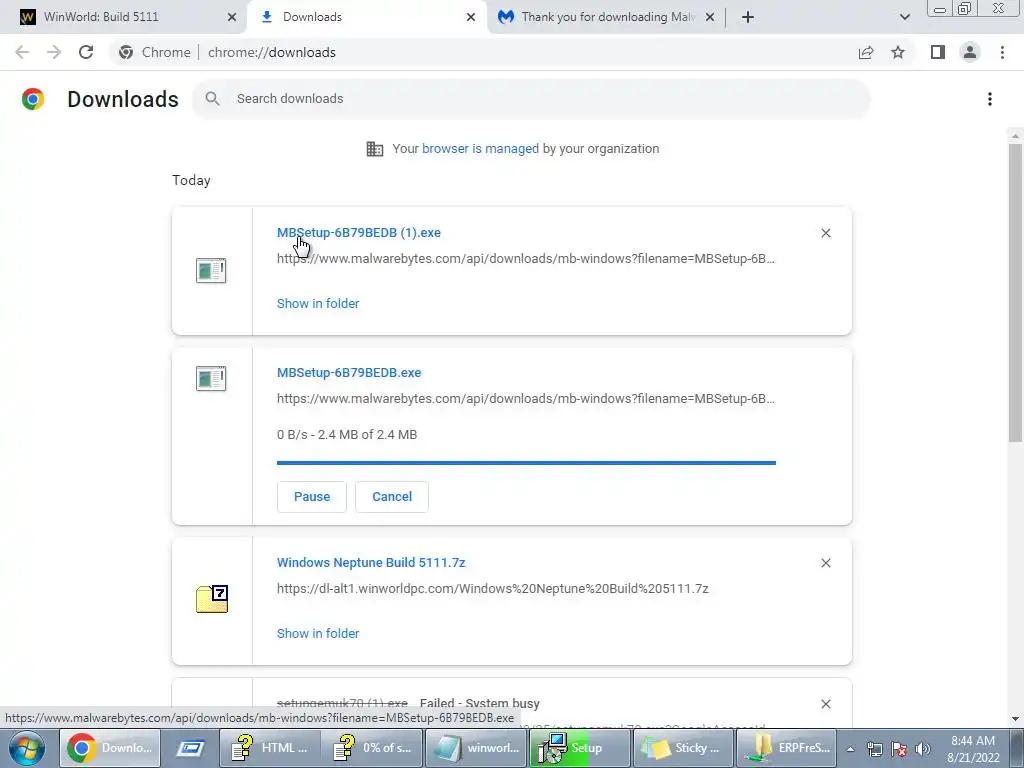
Task: Show hidden system tray icons
Action: (x=850, y=749)
